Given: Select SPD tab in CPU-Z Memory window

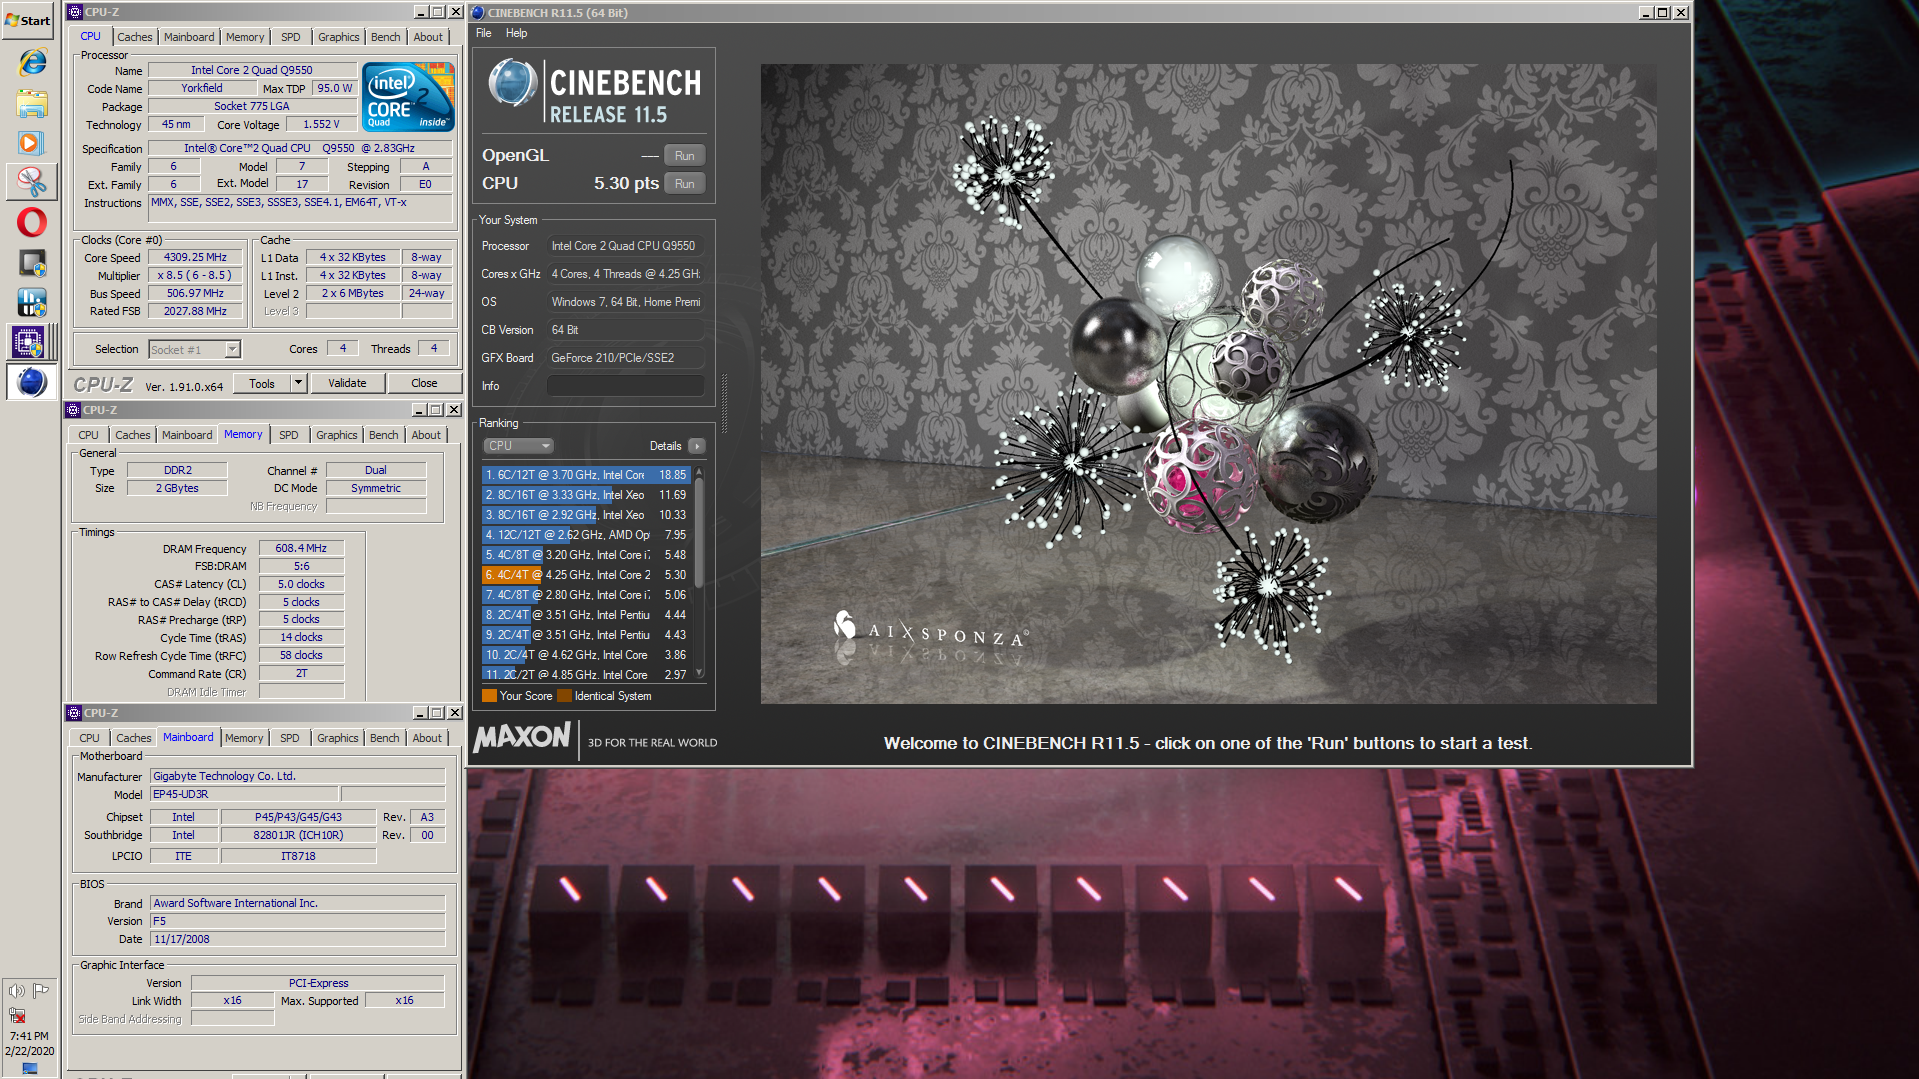Looking at the screenshot, I should [x=288, y=435].
